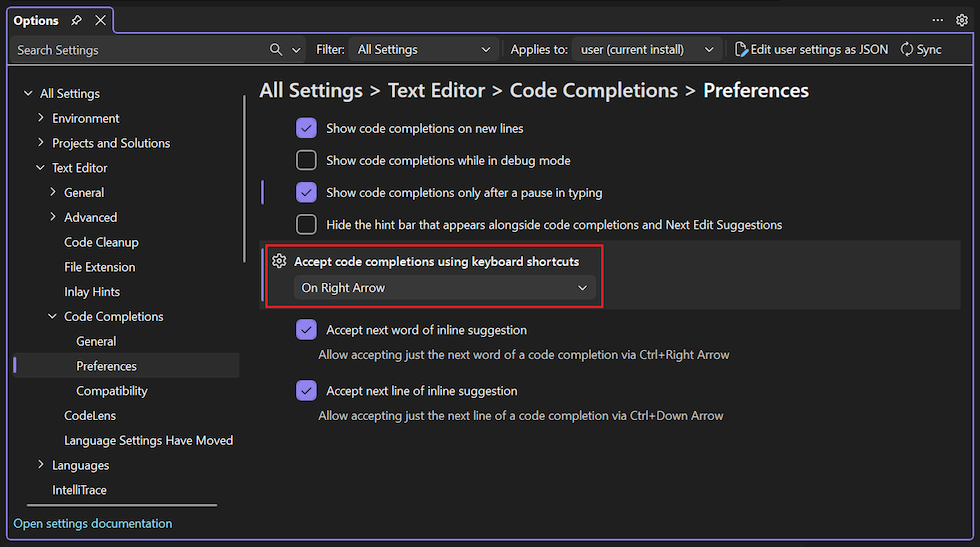Enable completions while in debug mode
Image resolution: width=980 pixels, height=547 pixels.
(x=306, y=160)
